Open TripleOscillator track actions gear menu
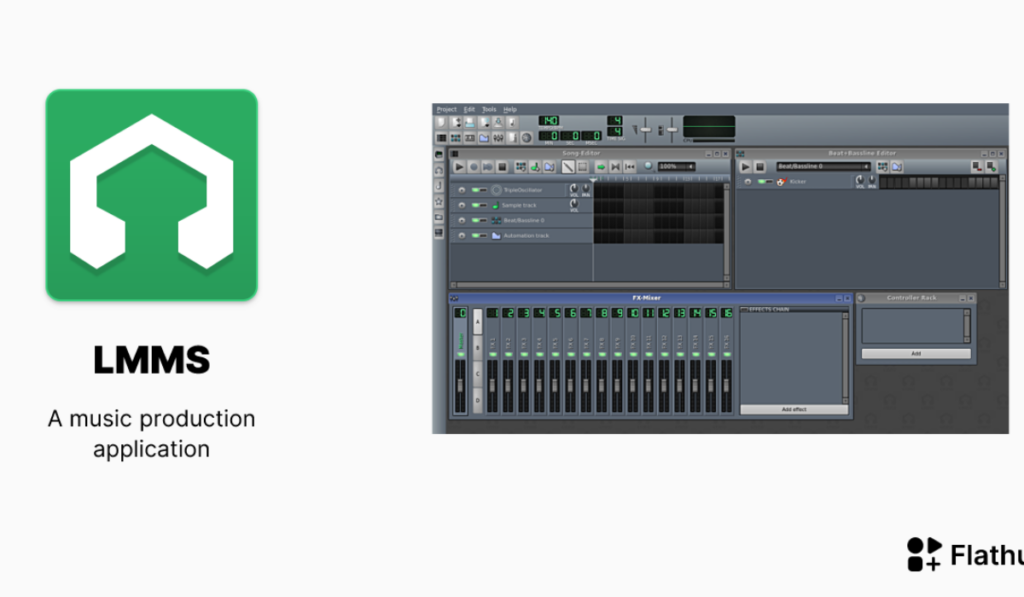 coord(460,190)
